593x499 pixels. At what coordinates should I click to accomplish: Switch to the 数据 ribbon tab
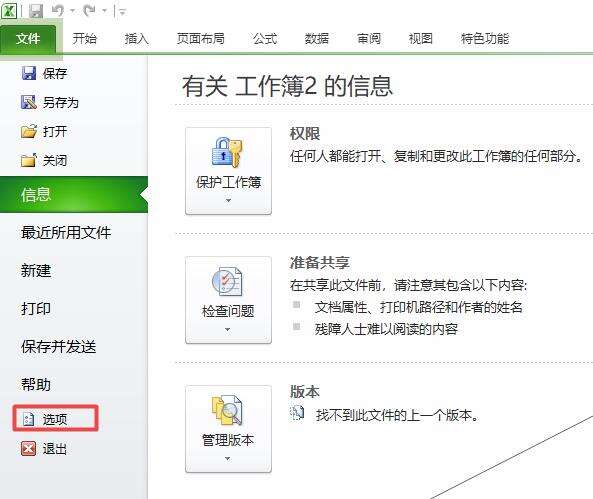[317, 39]
